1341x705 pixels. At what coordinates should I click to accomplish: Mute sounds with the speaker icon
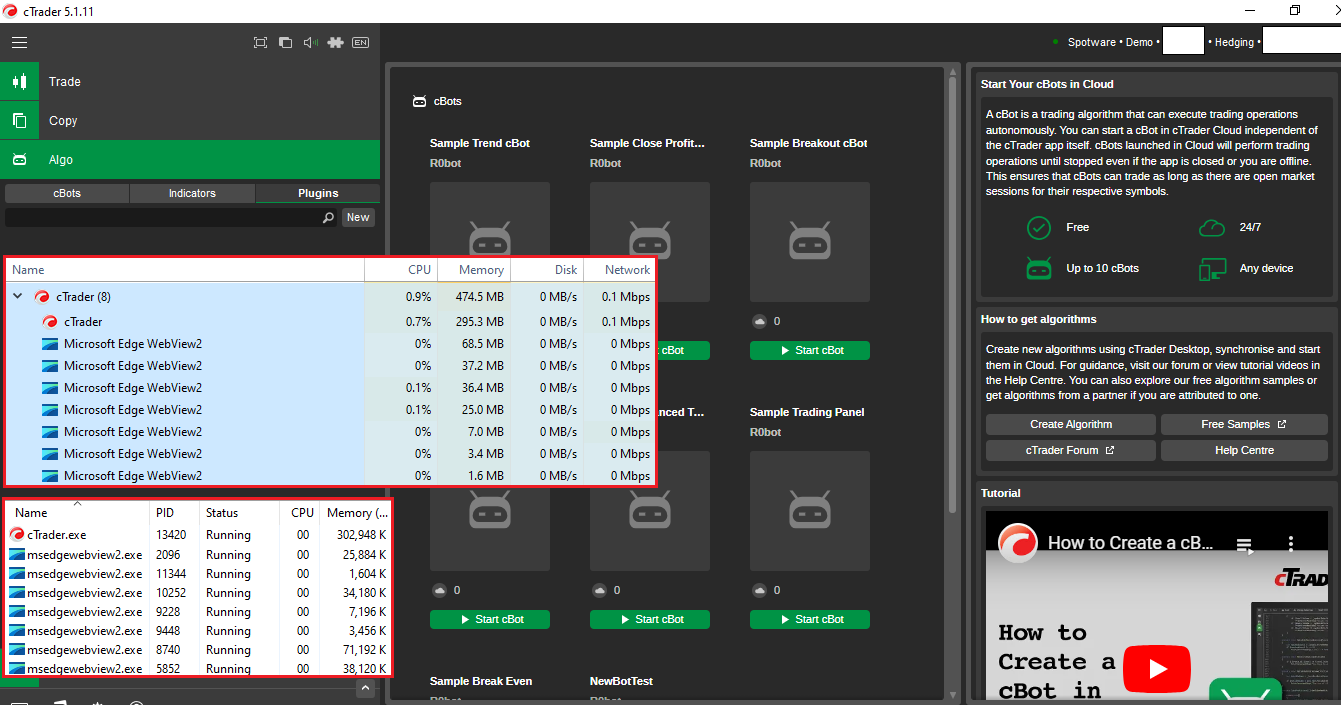tap(310, 42)
